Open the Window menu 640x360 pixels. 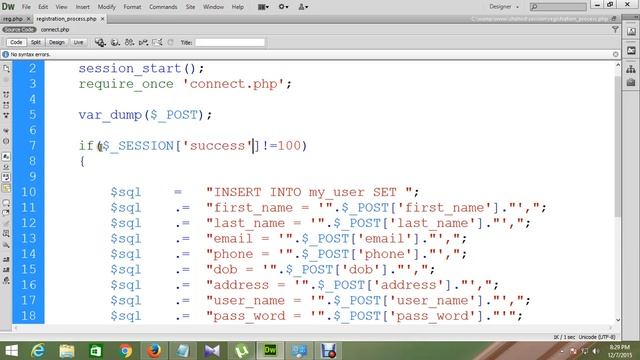tap(213, 7)
